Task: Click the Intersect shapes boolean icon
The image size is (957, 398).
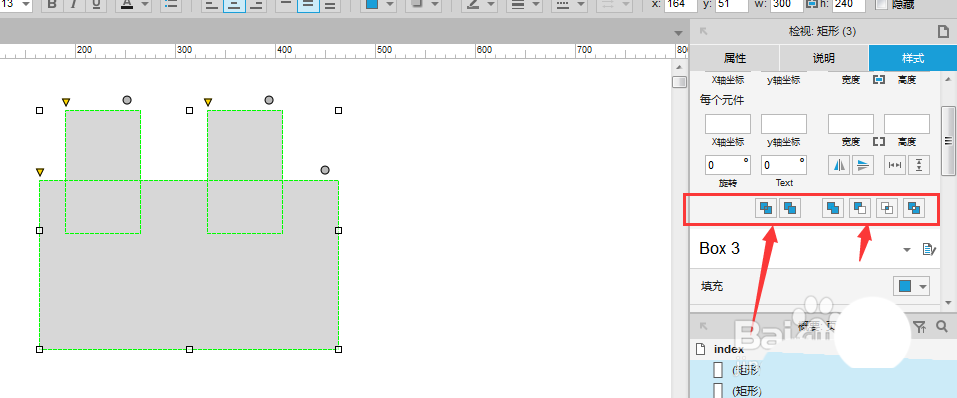Action: 887,208
